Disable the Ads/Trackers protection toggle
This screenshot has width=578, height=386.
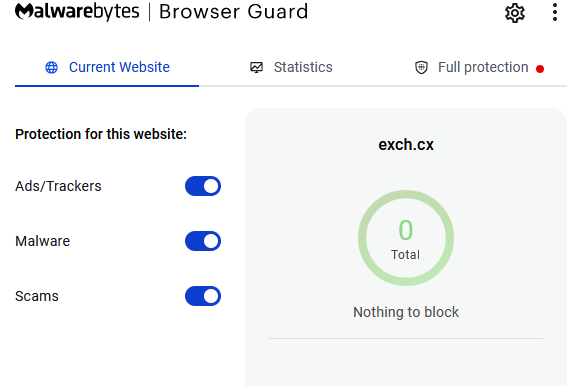[x=203, y=186]
